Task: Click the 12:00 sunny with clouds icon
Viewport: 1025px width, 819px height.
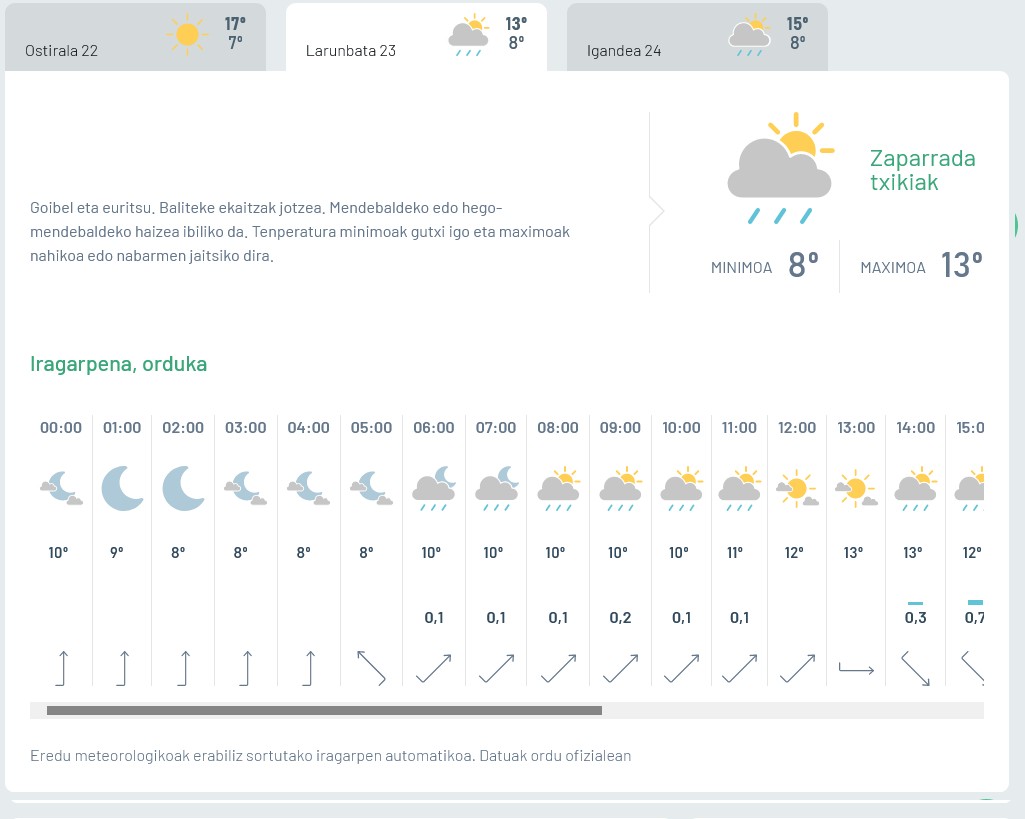Action: (797, 488)
